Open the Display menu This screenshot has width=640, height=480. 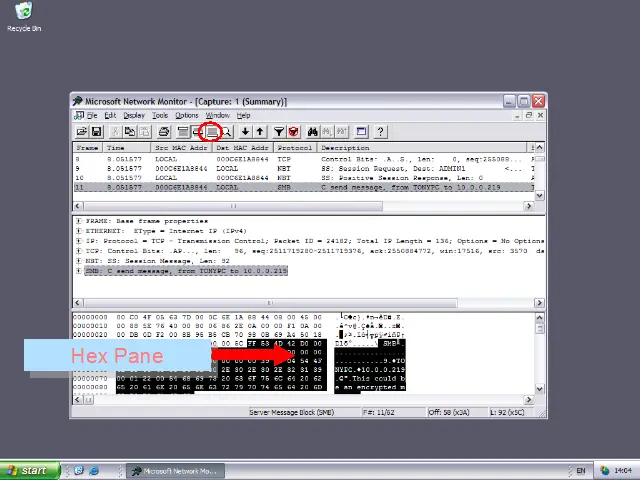coord(134,116)
